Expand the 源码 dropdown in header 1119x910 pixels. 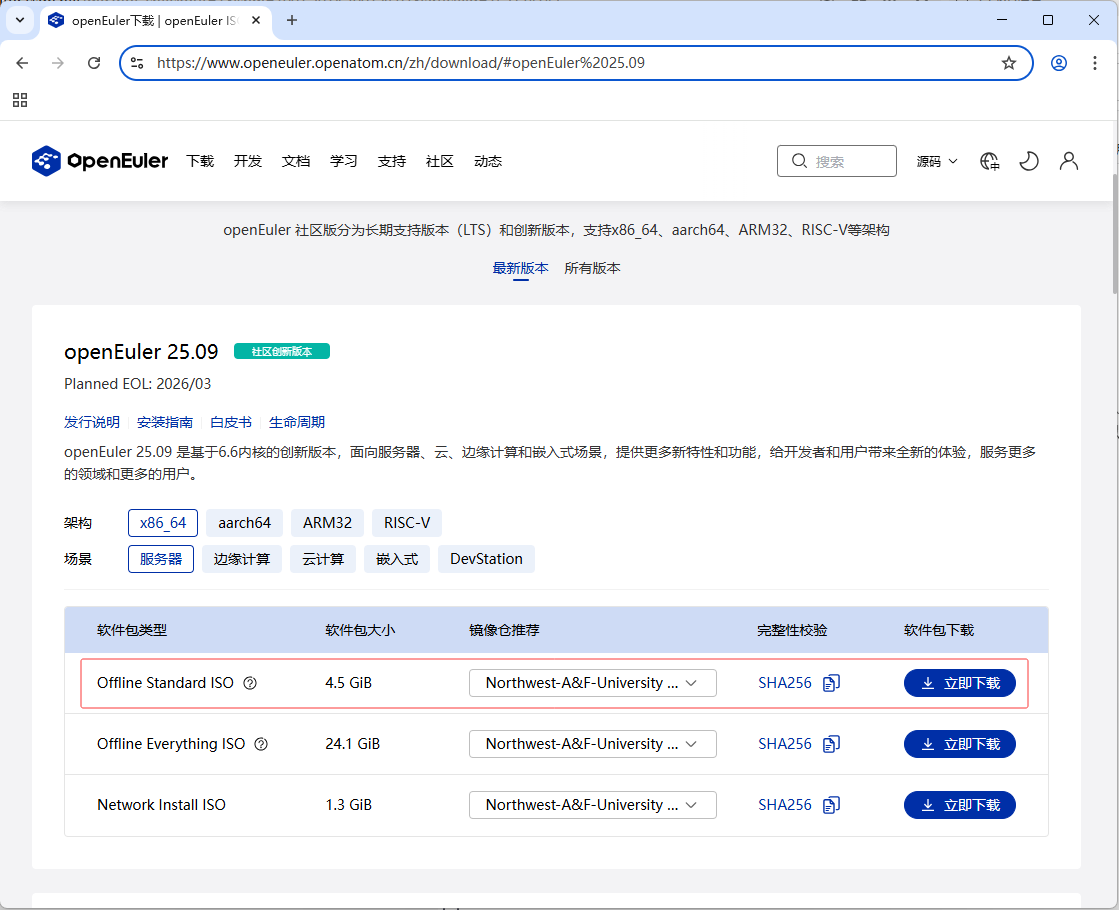[x=936, y=161]
